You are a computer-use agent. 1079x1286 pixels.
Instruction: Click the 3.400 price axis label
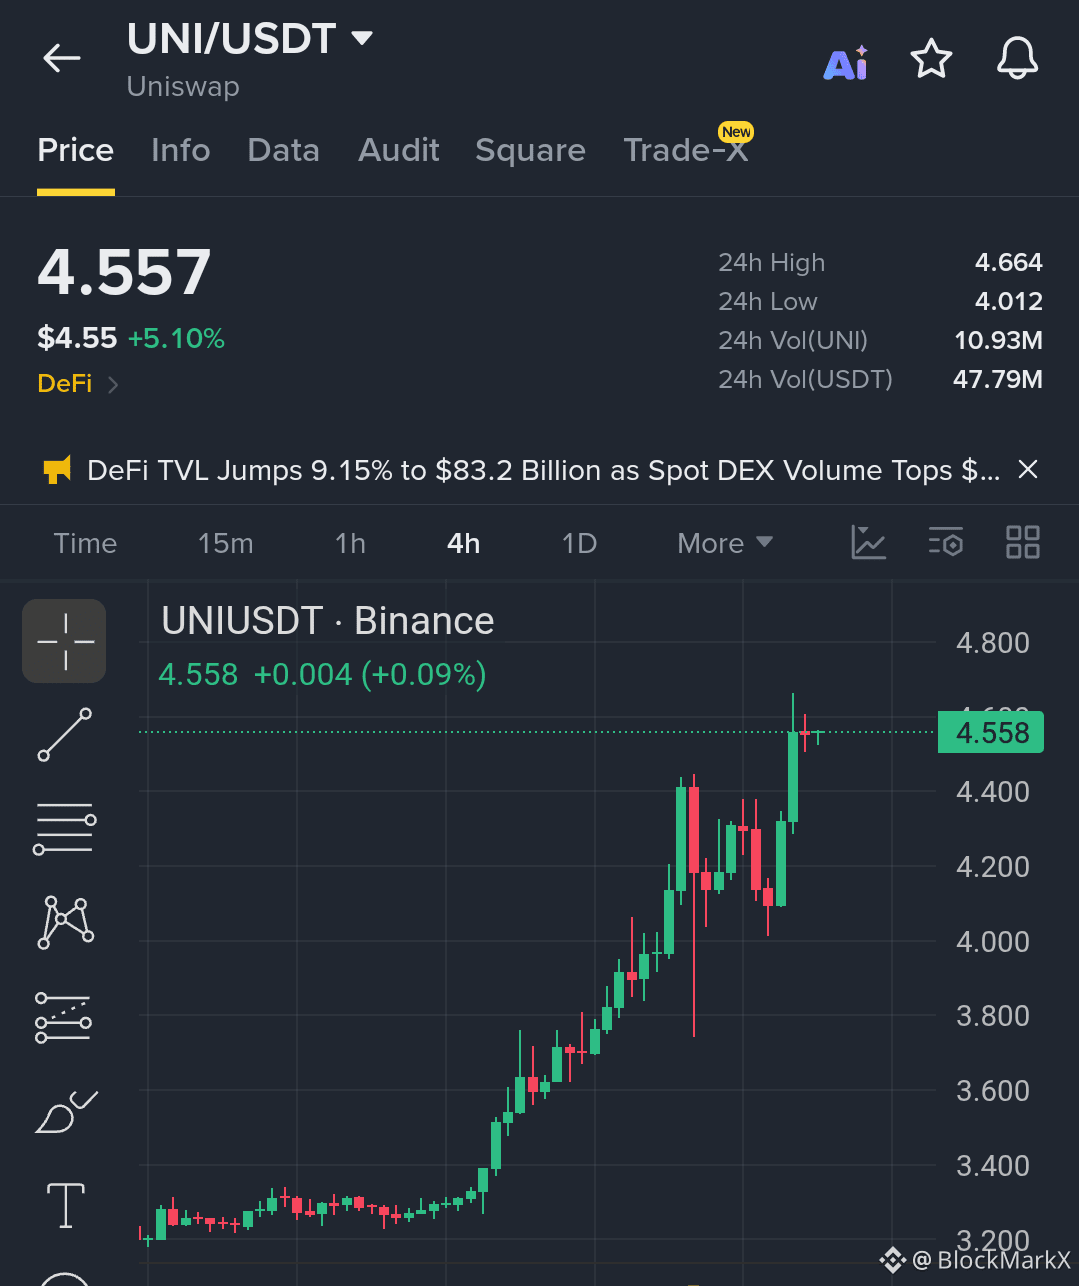[x=993, y=1165]
